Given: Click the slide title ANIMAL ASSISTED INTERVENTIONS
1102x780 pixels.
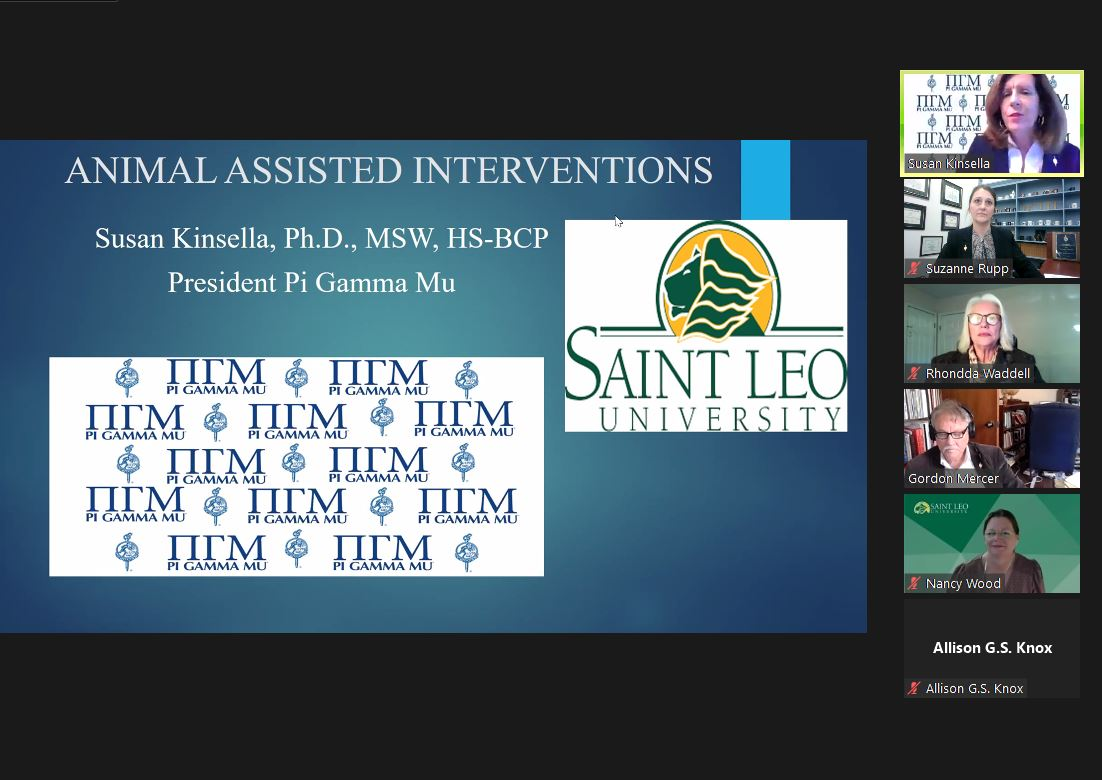Looking at the screenshot, I should [388, 170].
